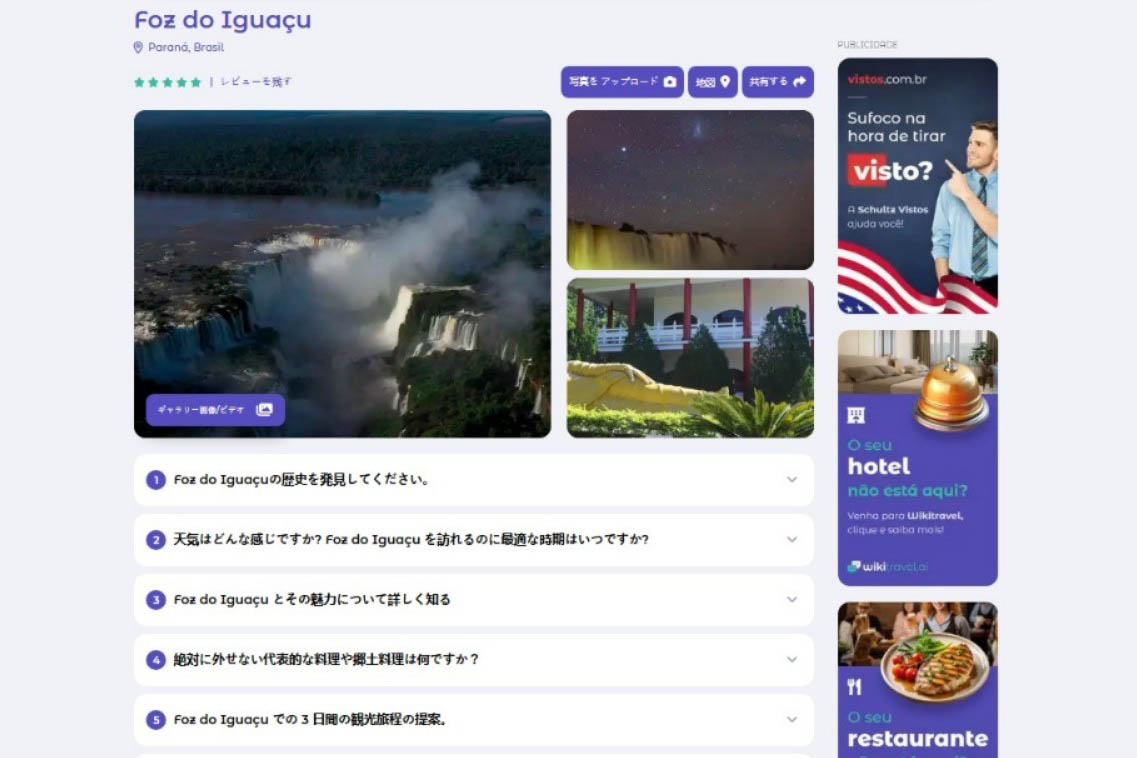Click the number 4 badge on the 料理 row

(156, 659)
